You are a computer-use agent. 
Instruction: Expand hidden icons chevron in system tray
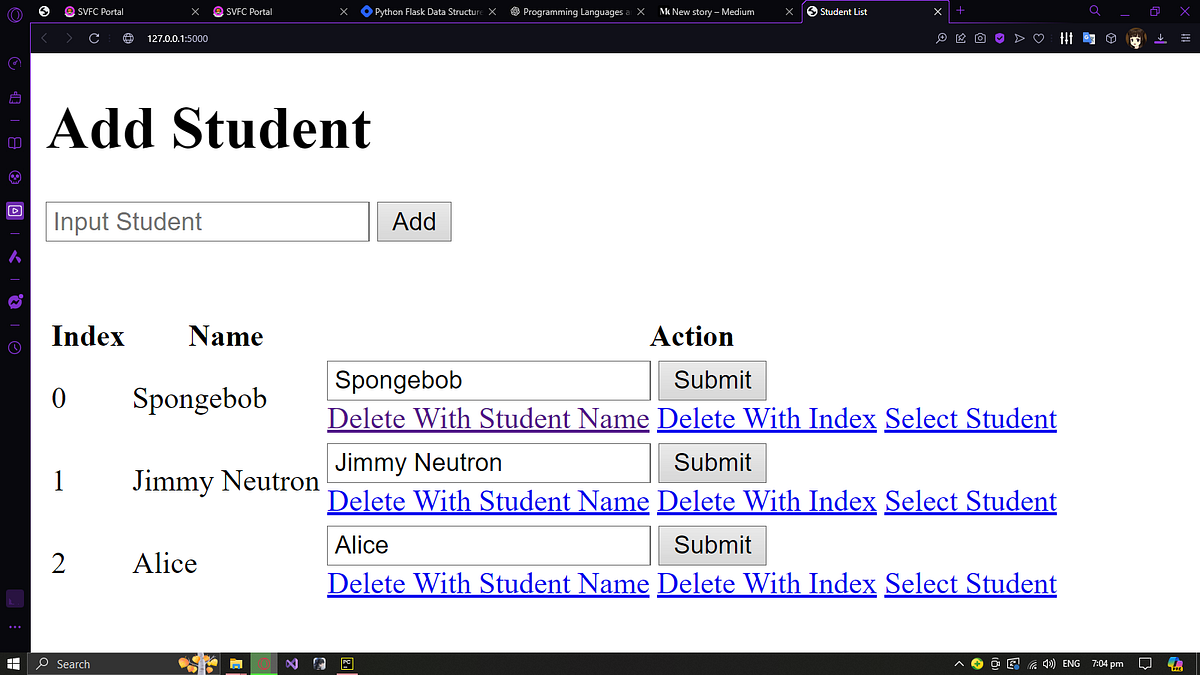[958, 663]
